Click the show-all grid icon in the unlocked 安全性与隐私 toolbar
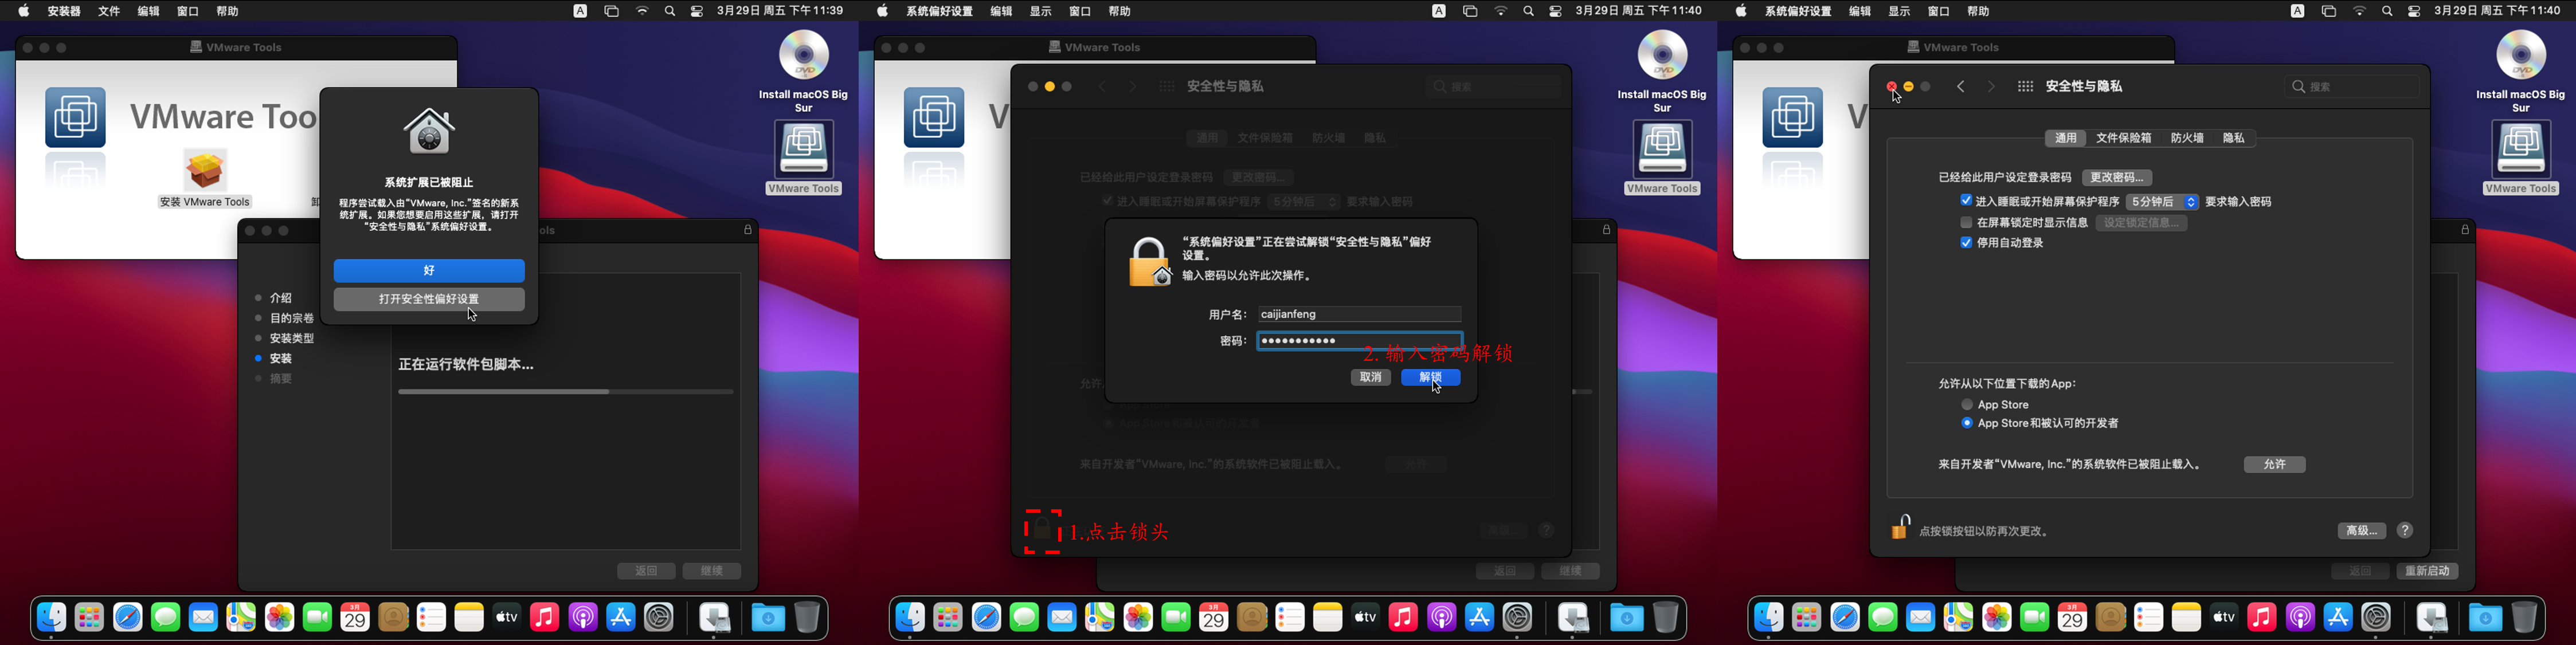 tap(2025, 87)
